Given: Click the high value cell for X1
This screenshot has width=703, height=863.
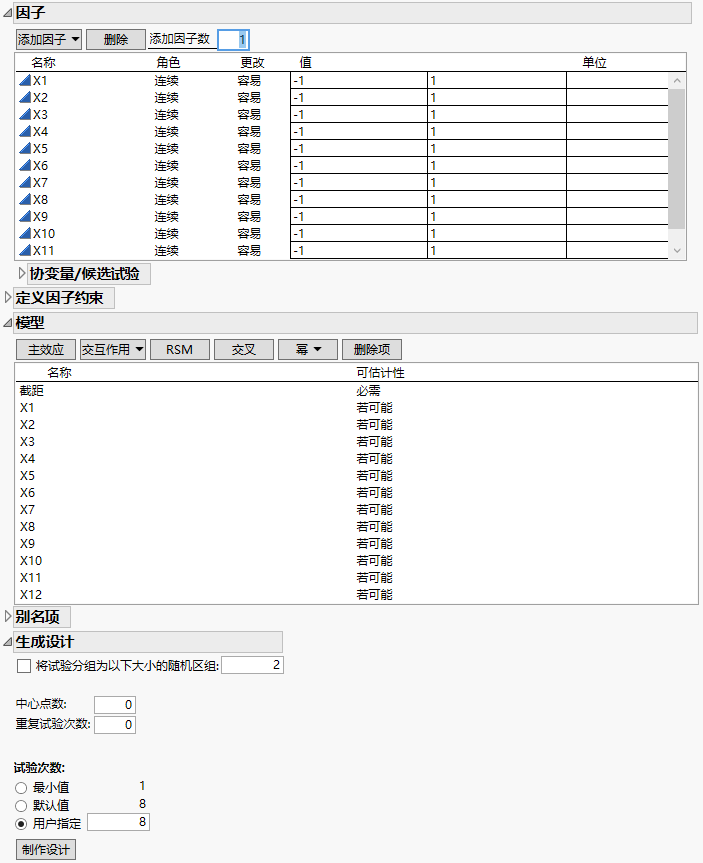Looking at the screenshot, I should pyautogui.click(x=497, y=80).
